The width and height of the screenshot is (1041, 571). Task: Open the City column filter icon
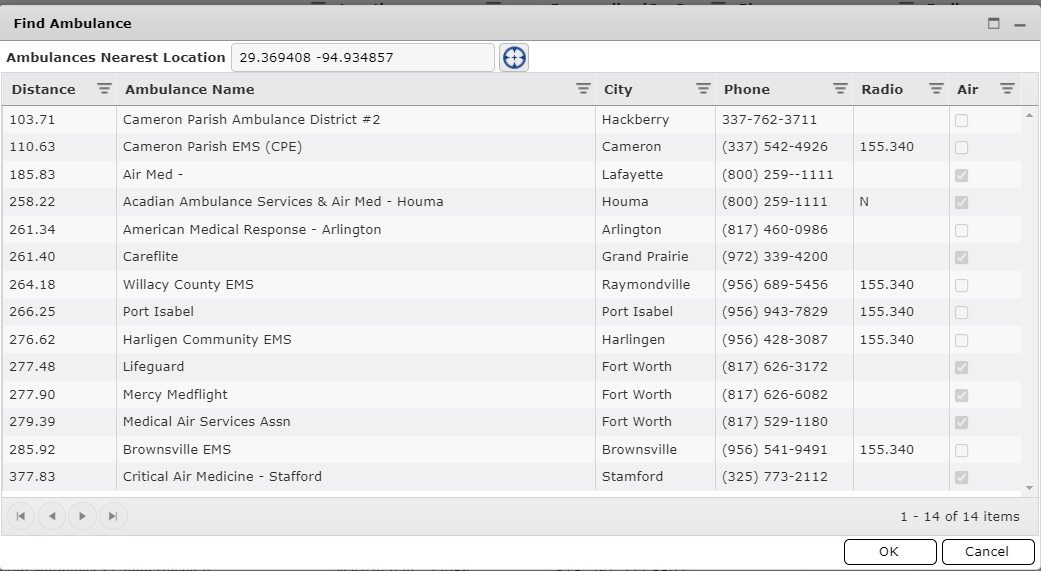[x=703, y=89]
